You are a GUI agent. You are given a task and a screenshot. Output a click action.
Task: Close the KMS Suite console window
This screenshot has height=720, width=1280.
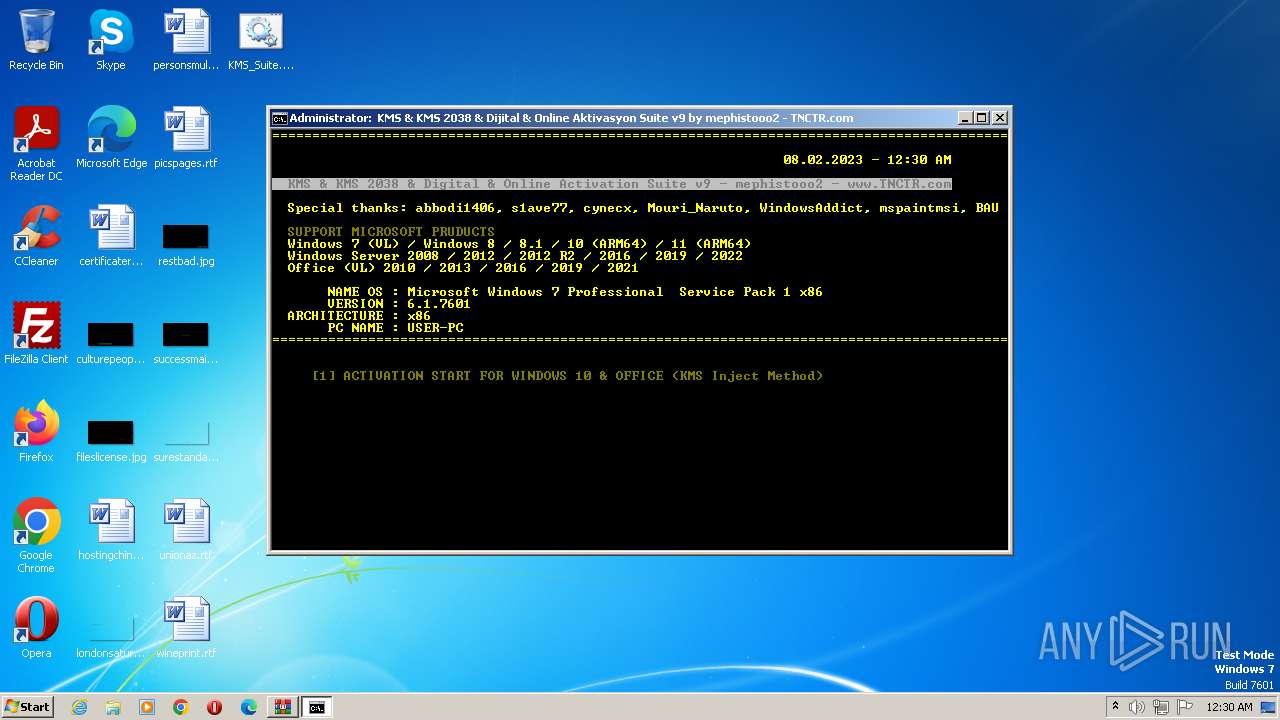pos(999,118)
